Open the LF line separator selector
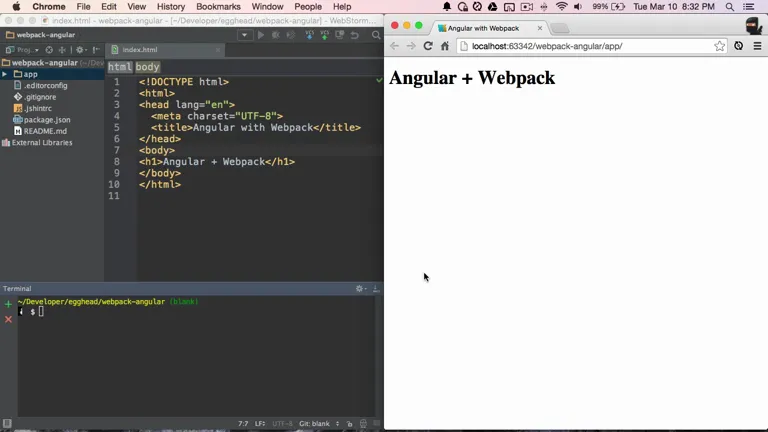This screenshot has width=768, height=432. coord(260,424)
